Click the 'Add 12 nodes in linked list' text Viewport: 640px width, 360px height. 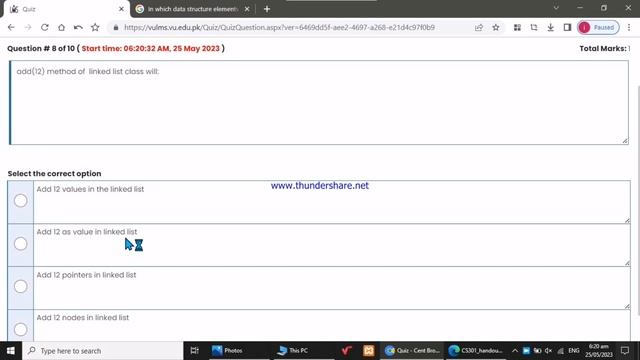[x=82, y=318]
